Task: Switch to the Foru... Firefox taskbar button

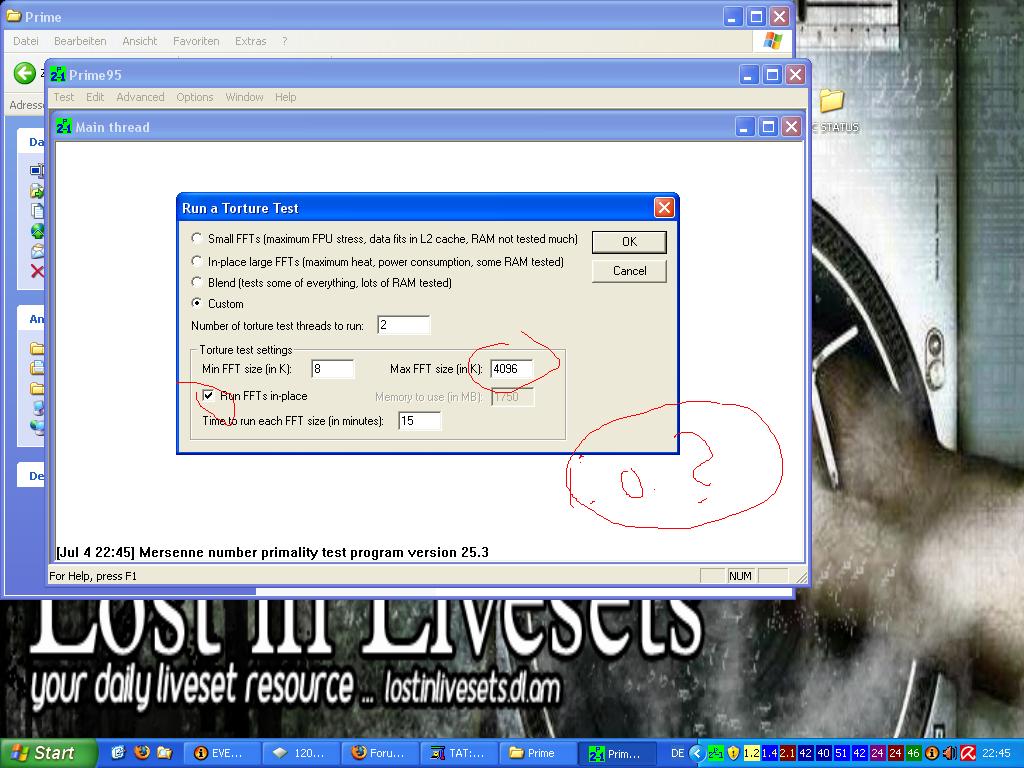Action: (x=379, y=753)
